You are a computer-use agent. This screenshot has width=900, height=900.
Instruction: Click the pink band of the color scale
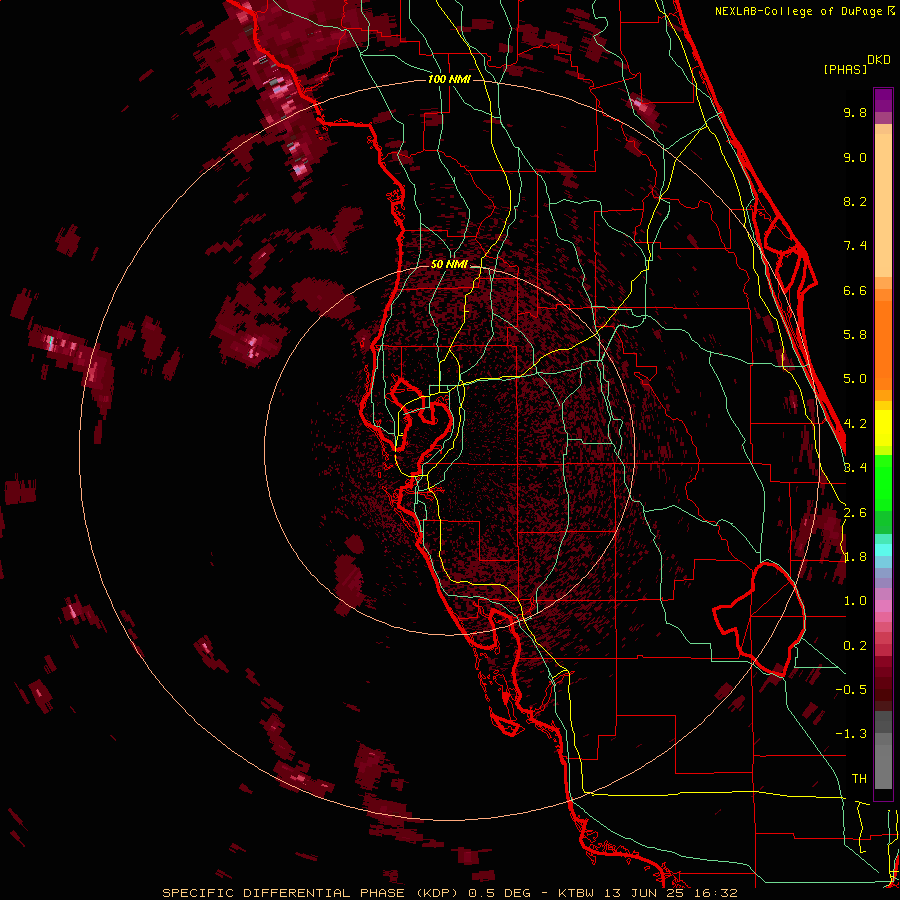(883, 606)
